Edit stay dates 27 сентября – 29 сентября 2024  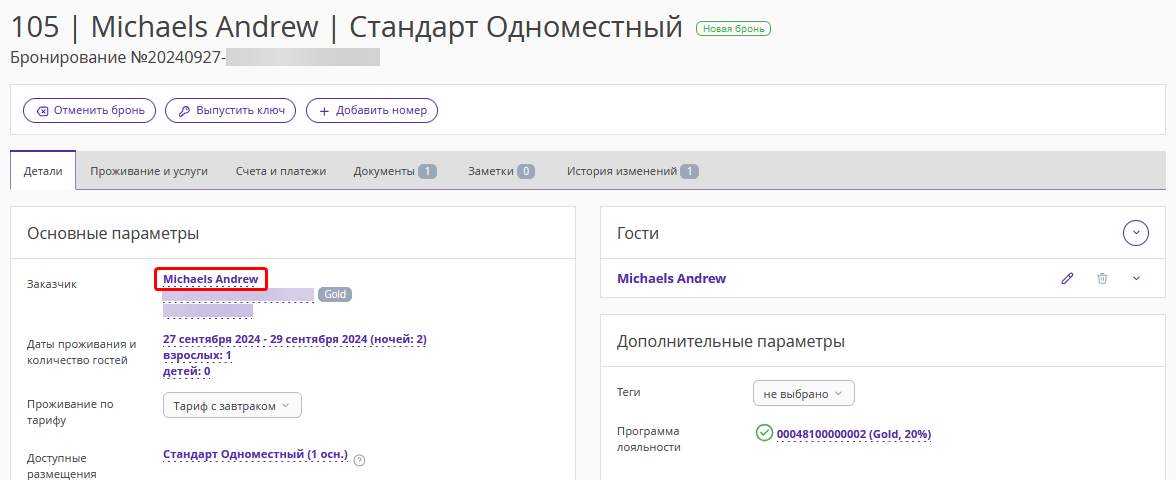pos(295,339)
